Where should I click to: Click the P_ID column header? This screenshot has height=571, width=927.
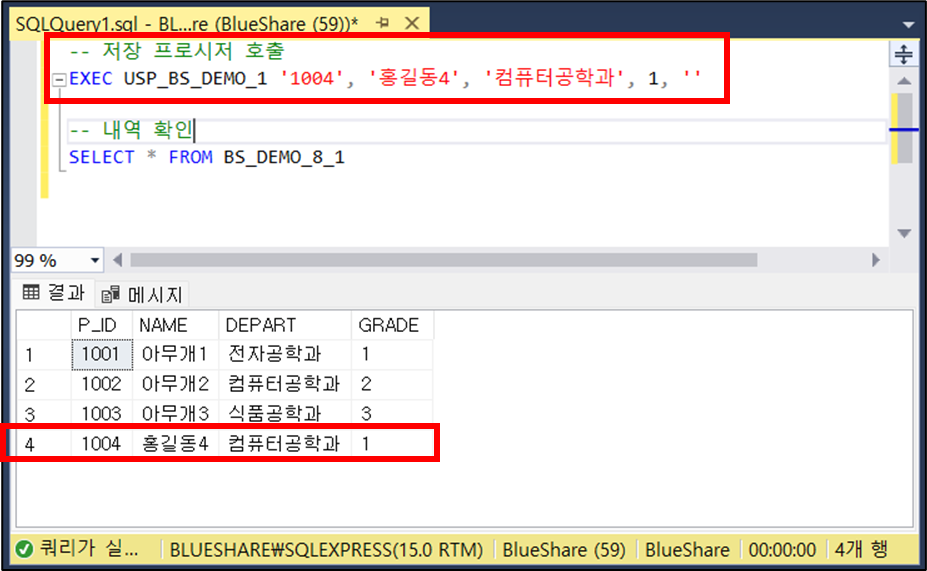[x=101, y=325]
